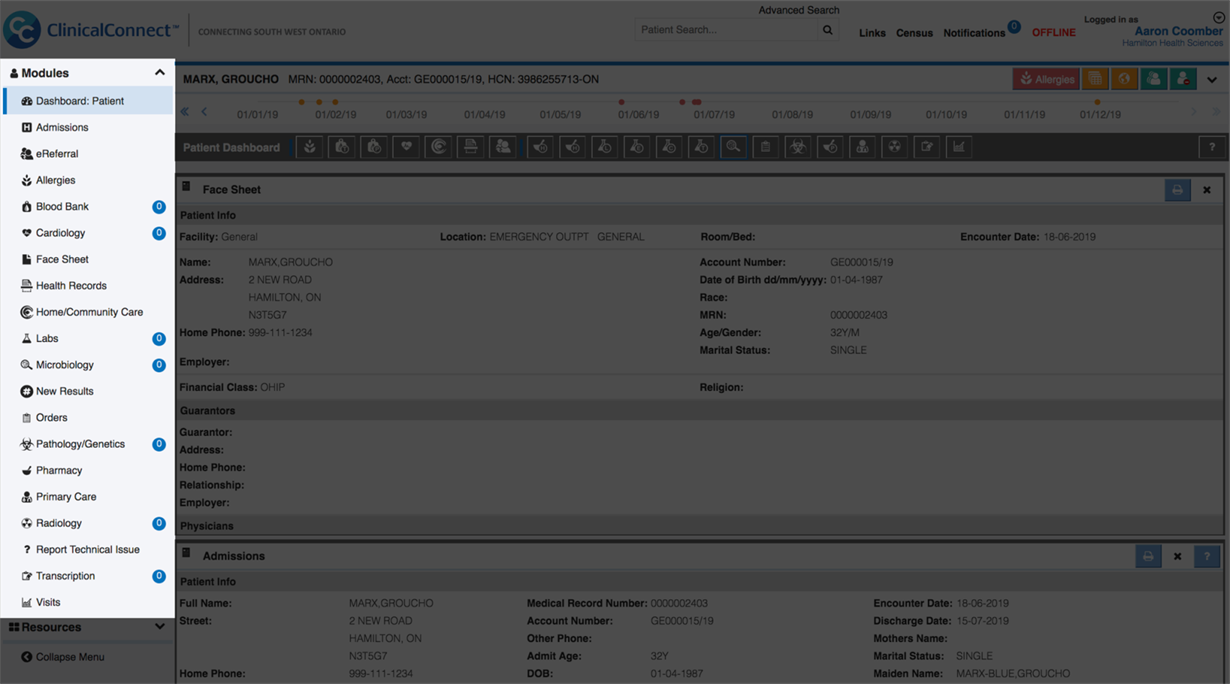The height and width of the screenshot is (684, 1230).
Task: Open the Links header menu
Action: pos(872,33)
